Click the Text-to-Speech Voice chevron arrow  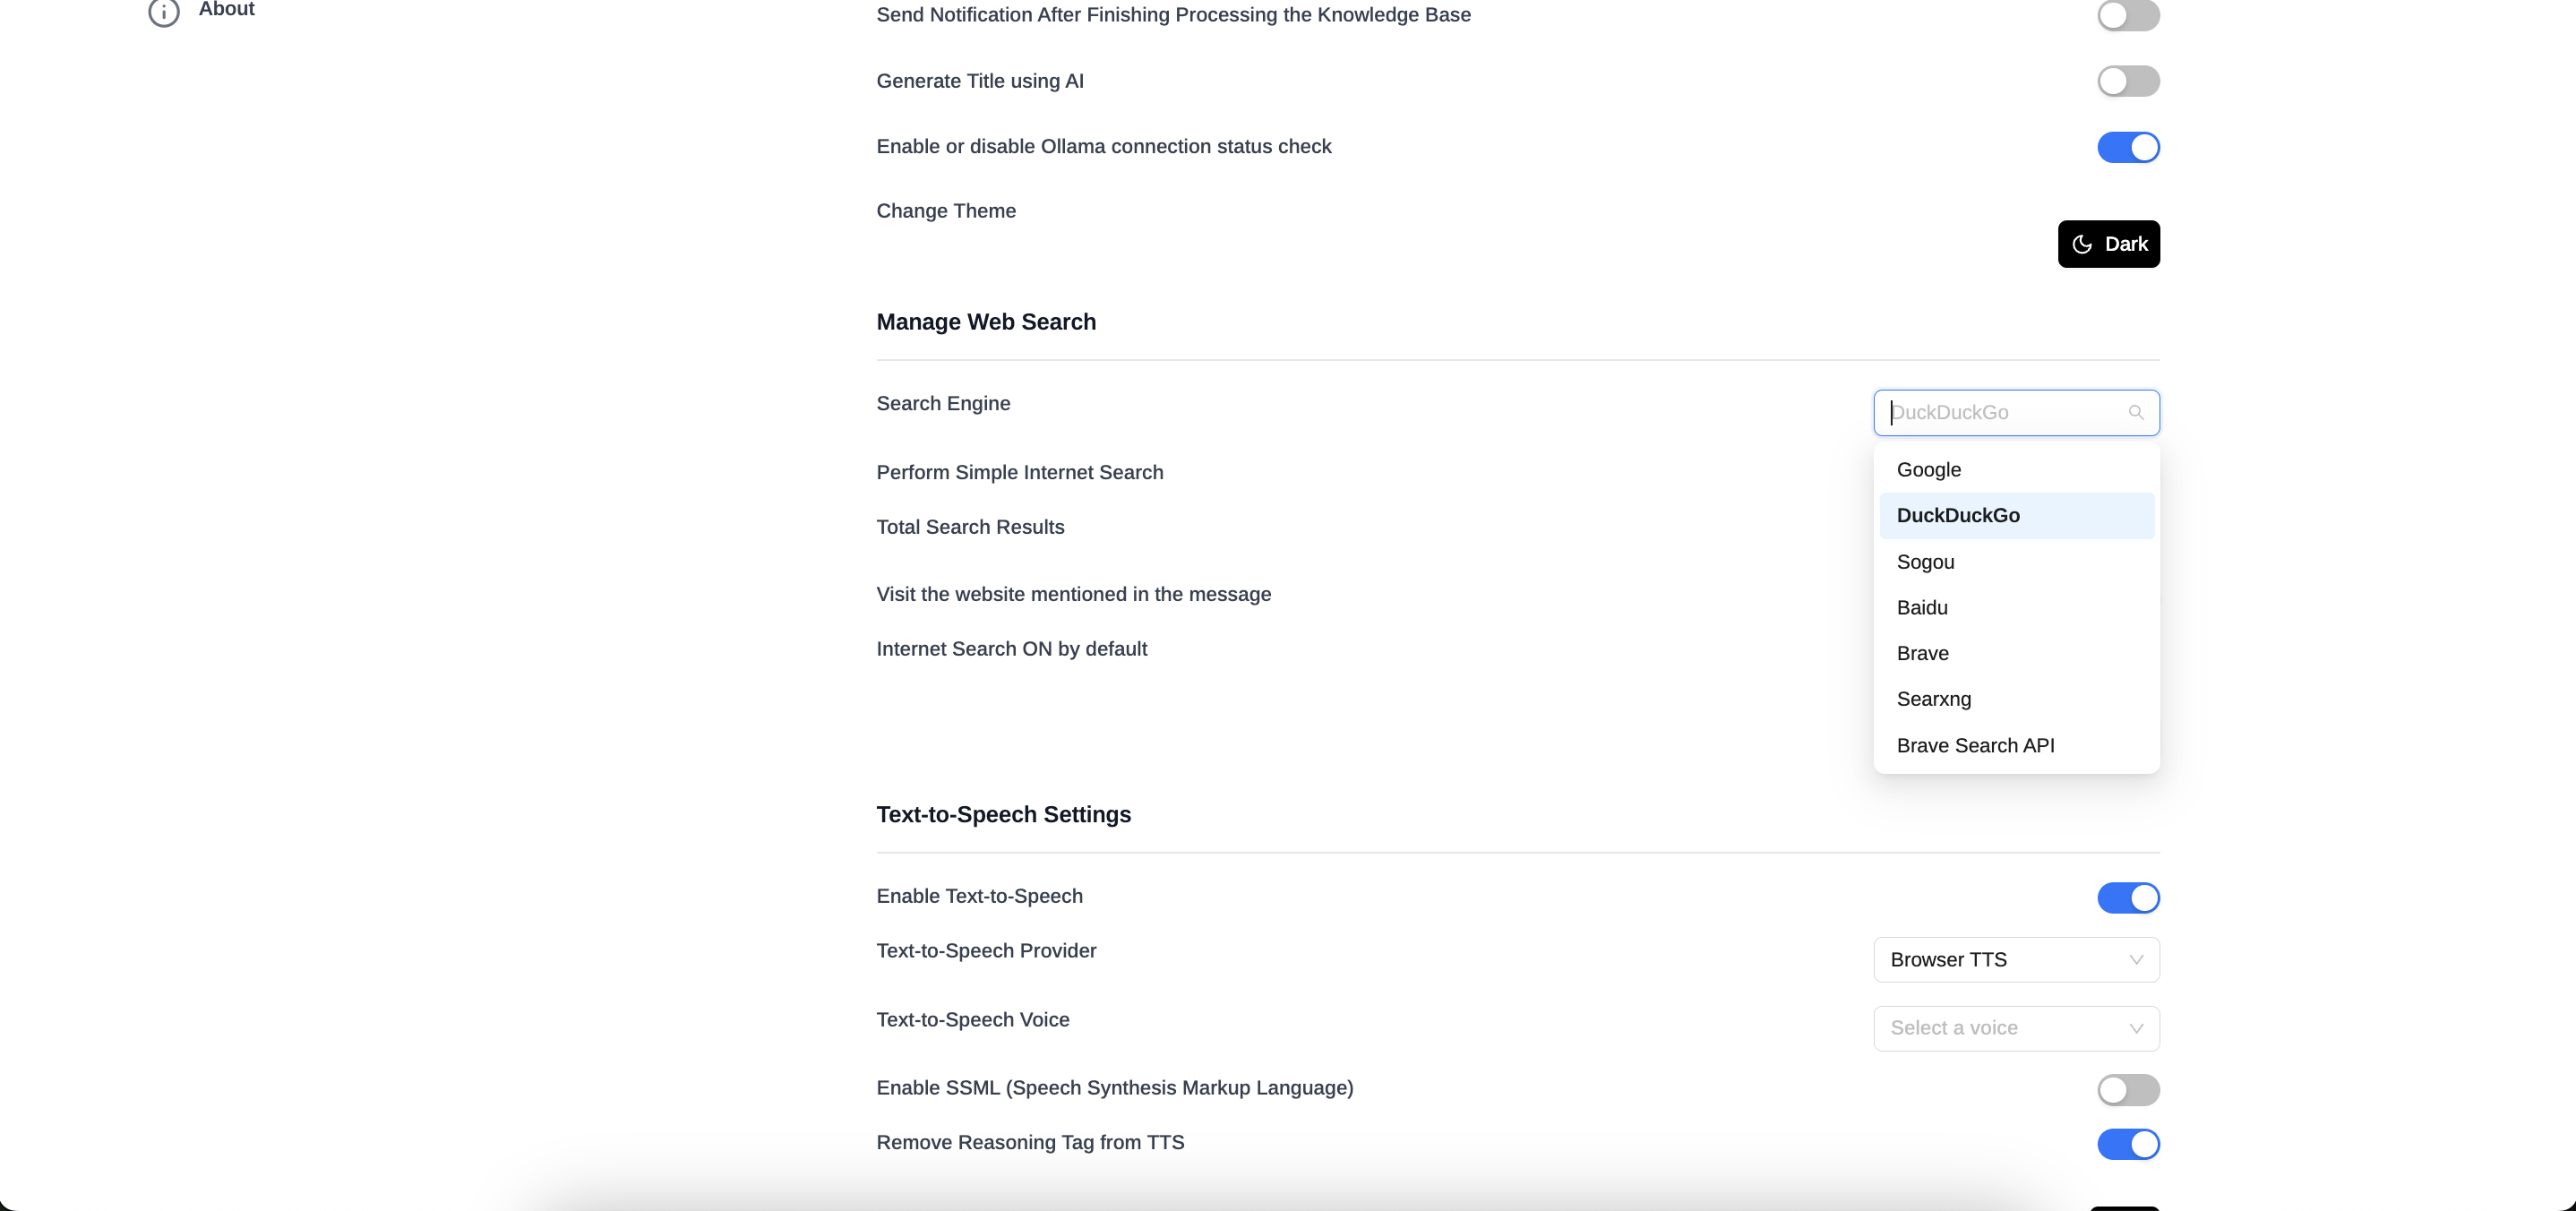(2135, 1028)
